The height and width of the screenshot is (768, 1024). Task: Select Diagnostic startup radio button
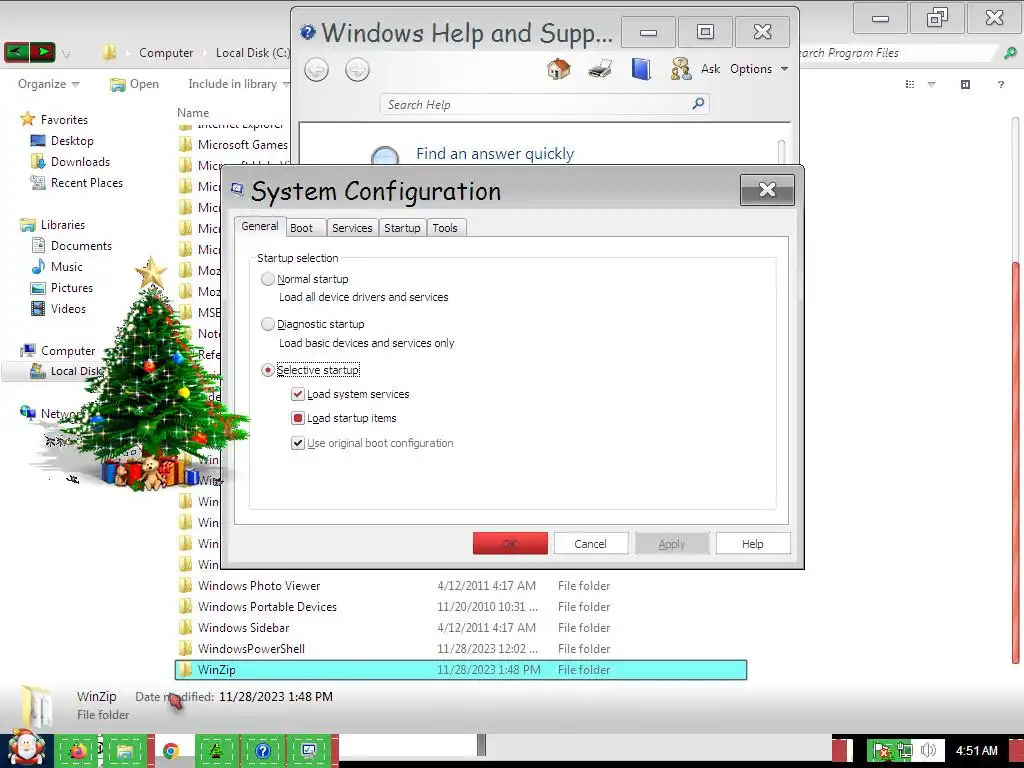tap(268, 324)
